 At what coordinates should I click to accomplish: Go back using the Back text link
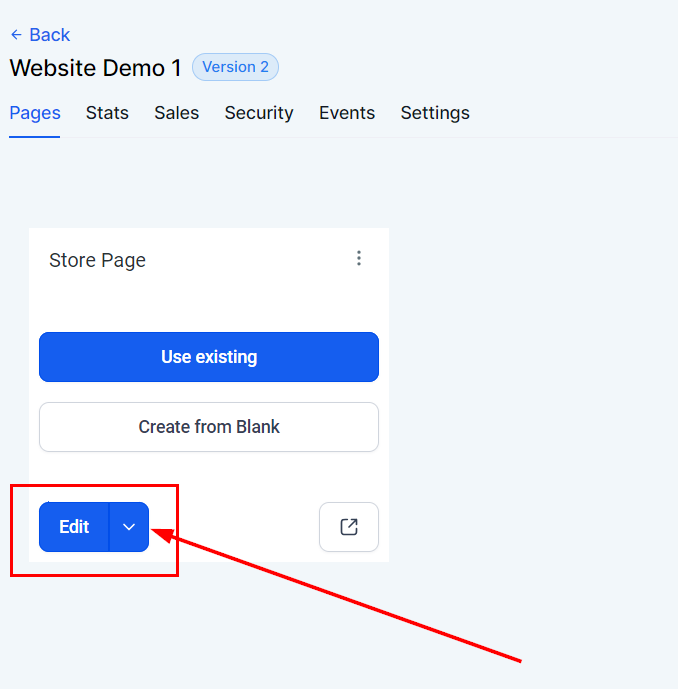point(49,35)
